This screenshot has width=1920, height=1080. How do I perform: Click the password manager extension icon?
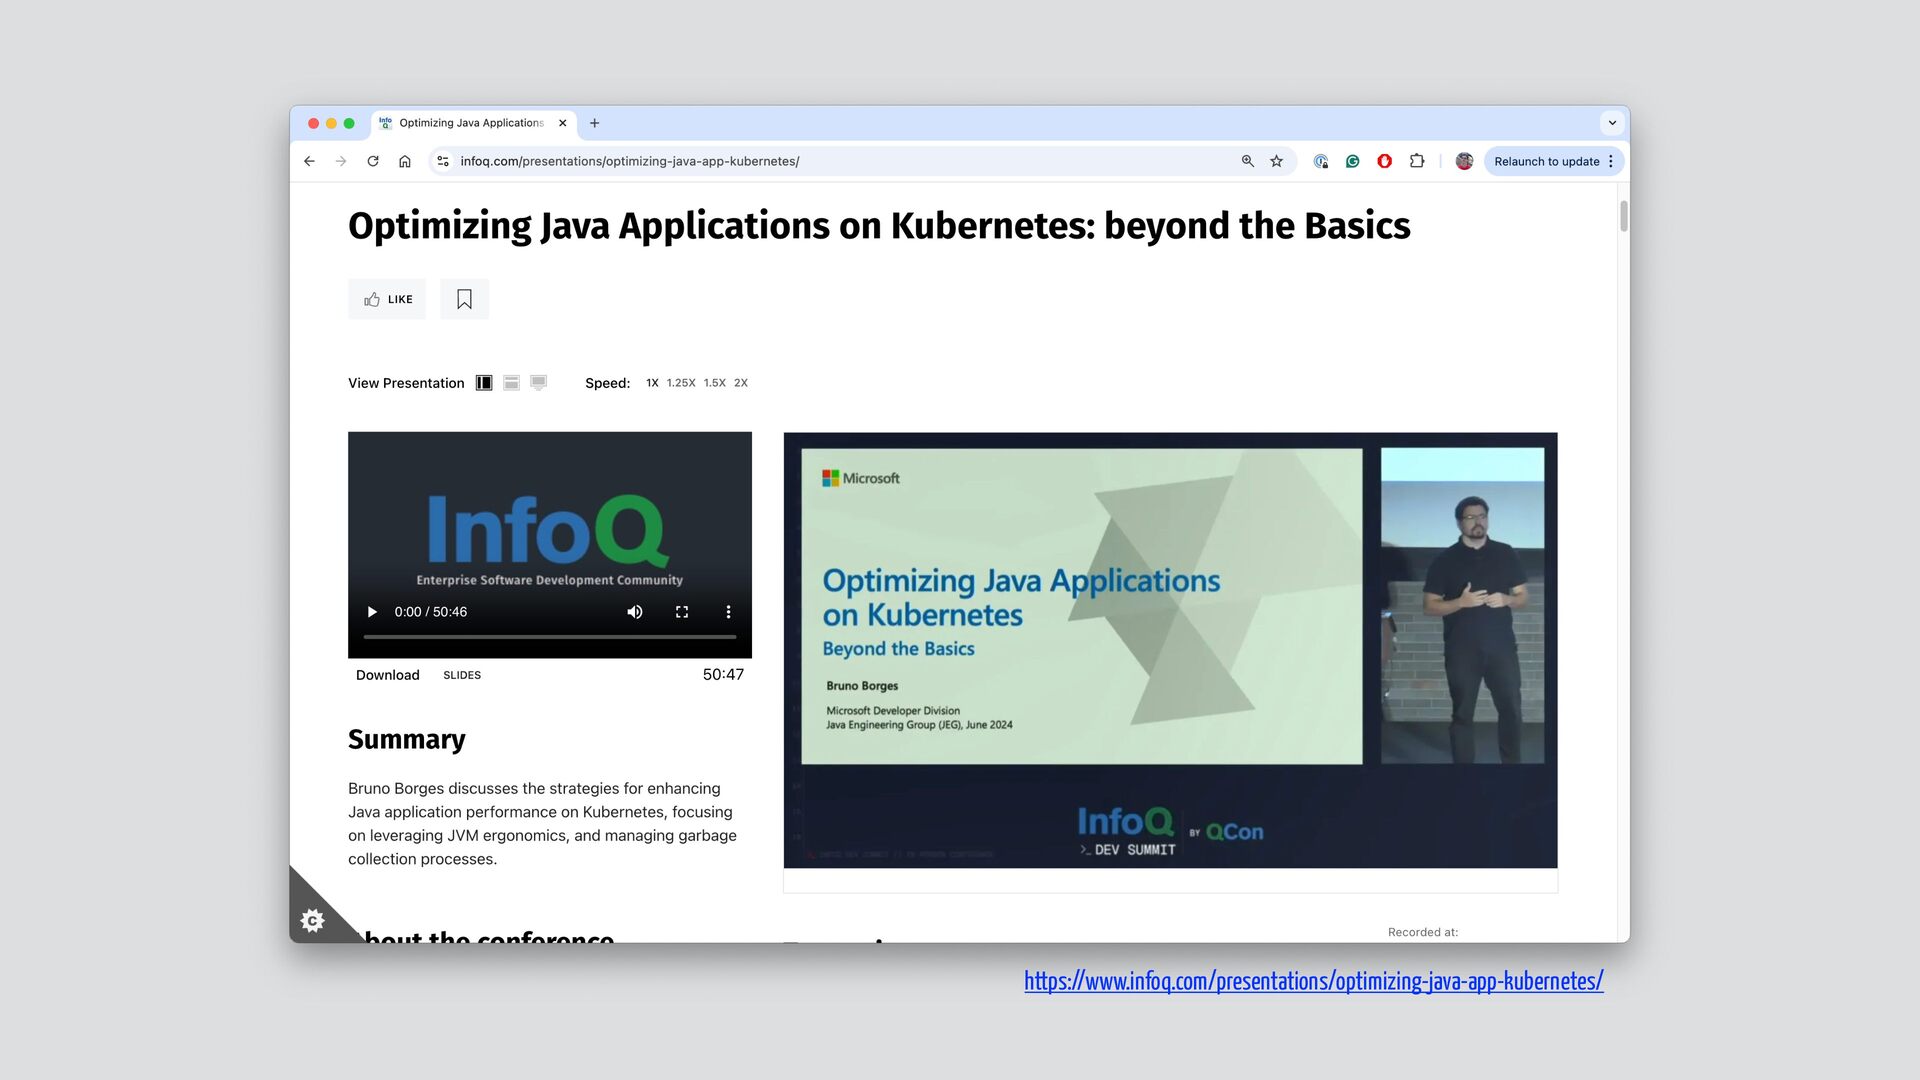(x=1321, y=161)
